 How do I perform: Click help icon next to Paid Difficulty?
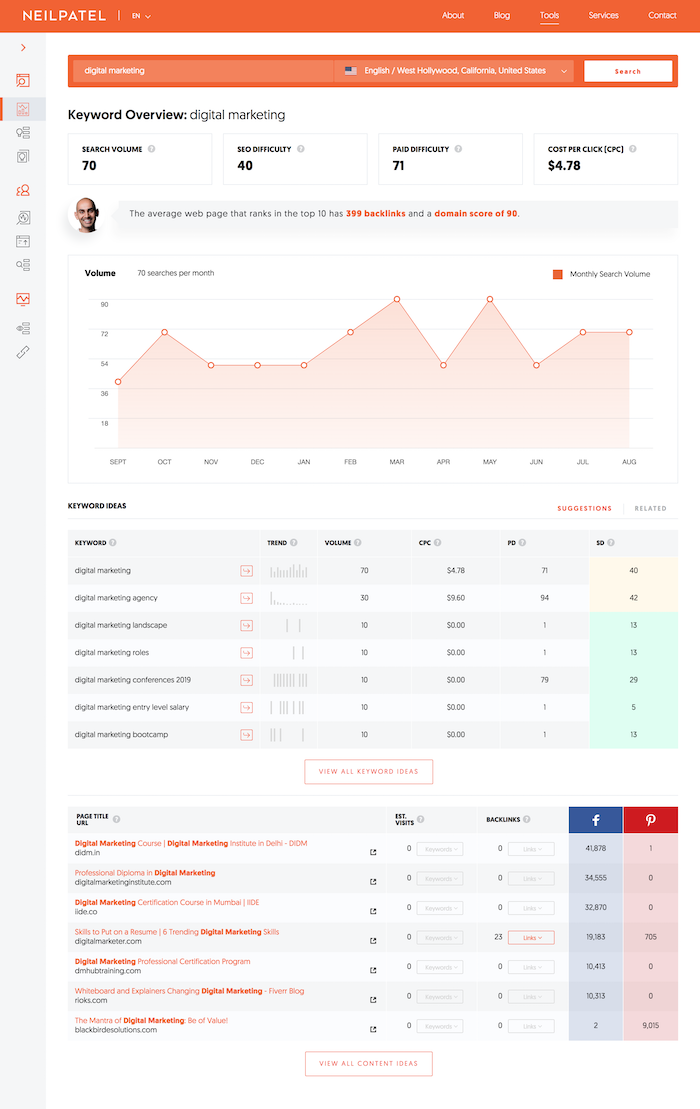click(458, 149)
